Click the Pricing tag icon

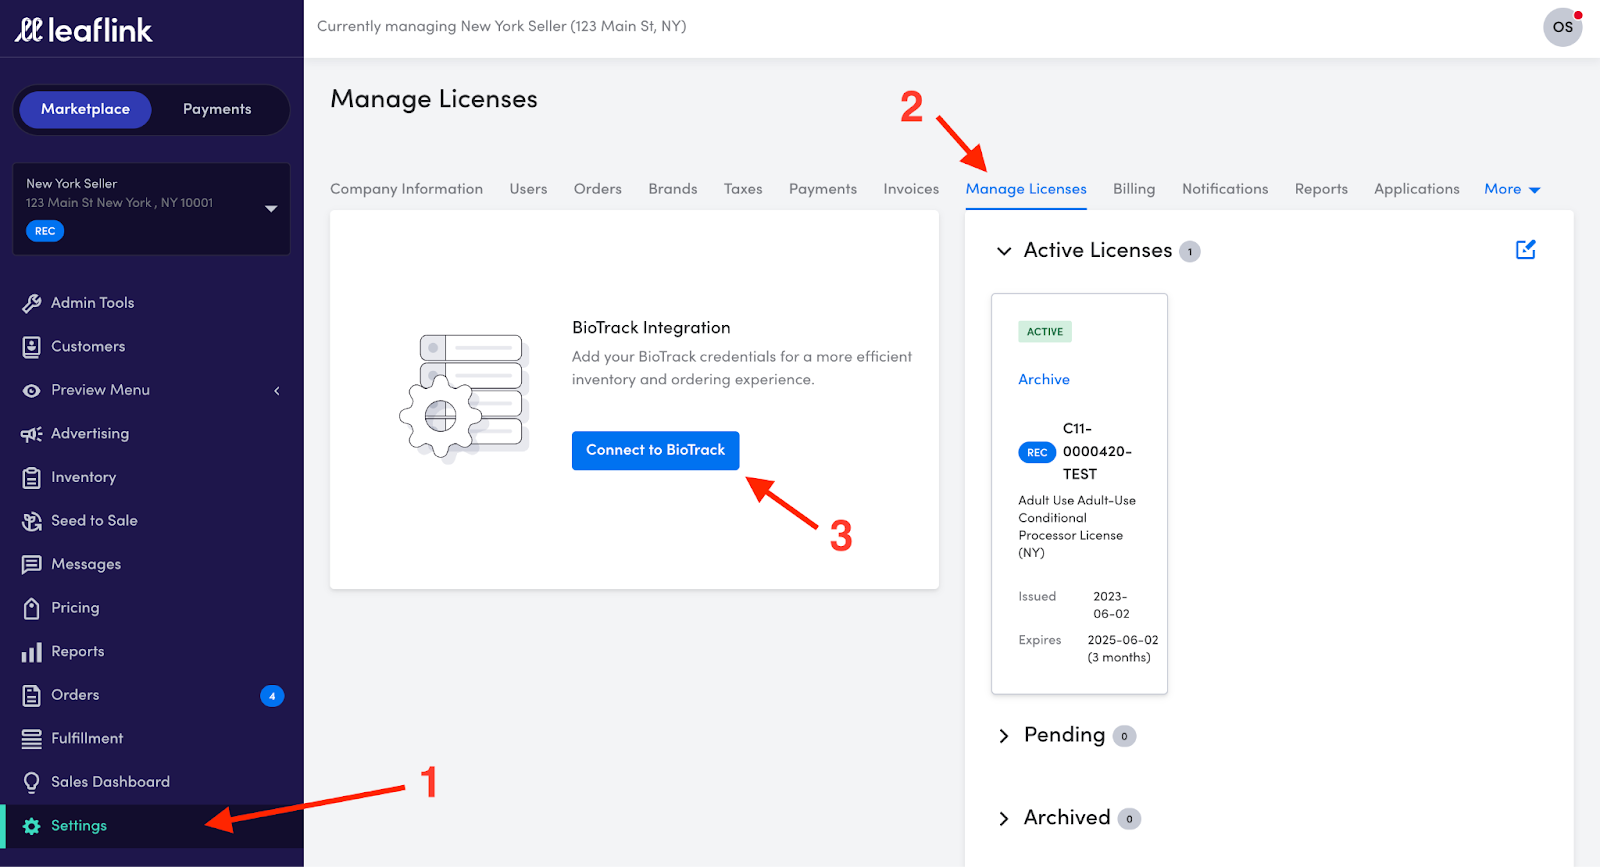click(x=32, y=608)
